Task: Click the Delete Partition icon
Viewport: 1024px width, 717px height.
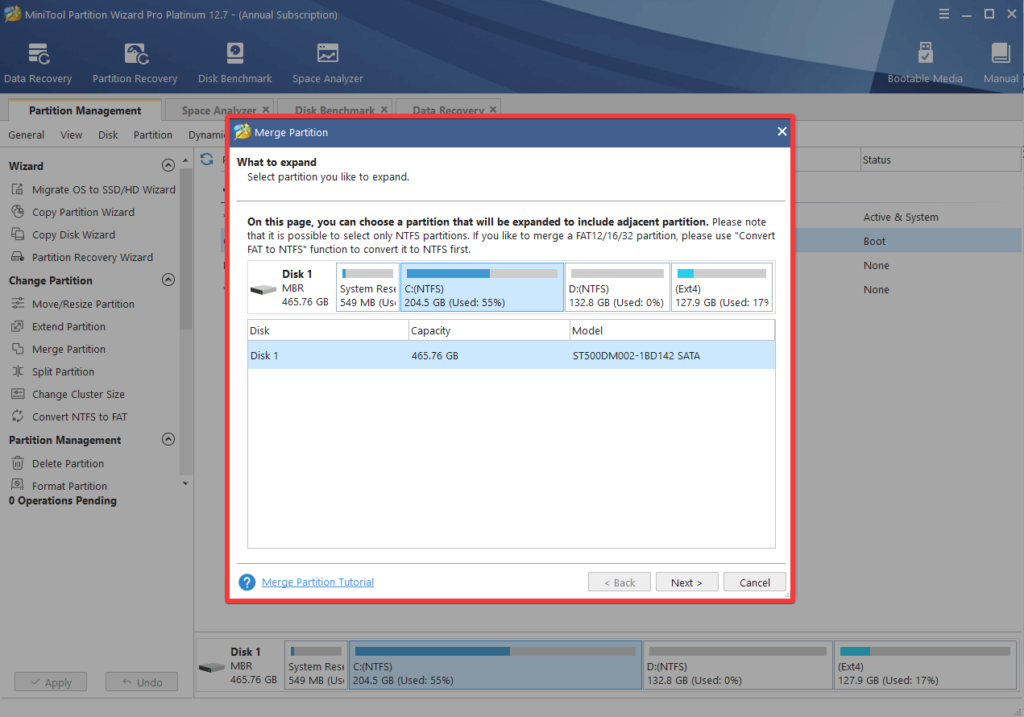Action: coord(18,463)
